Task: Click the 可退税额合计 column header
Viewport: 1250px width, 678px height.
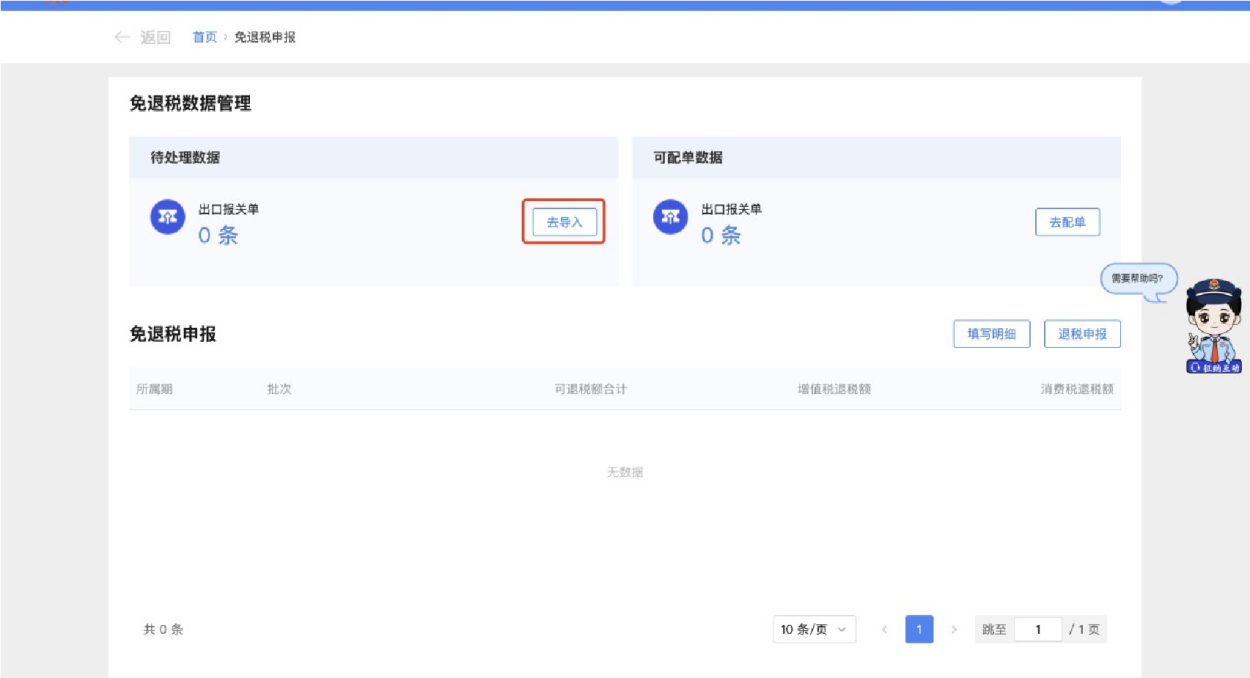Action: tap(591, 389)
